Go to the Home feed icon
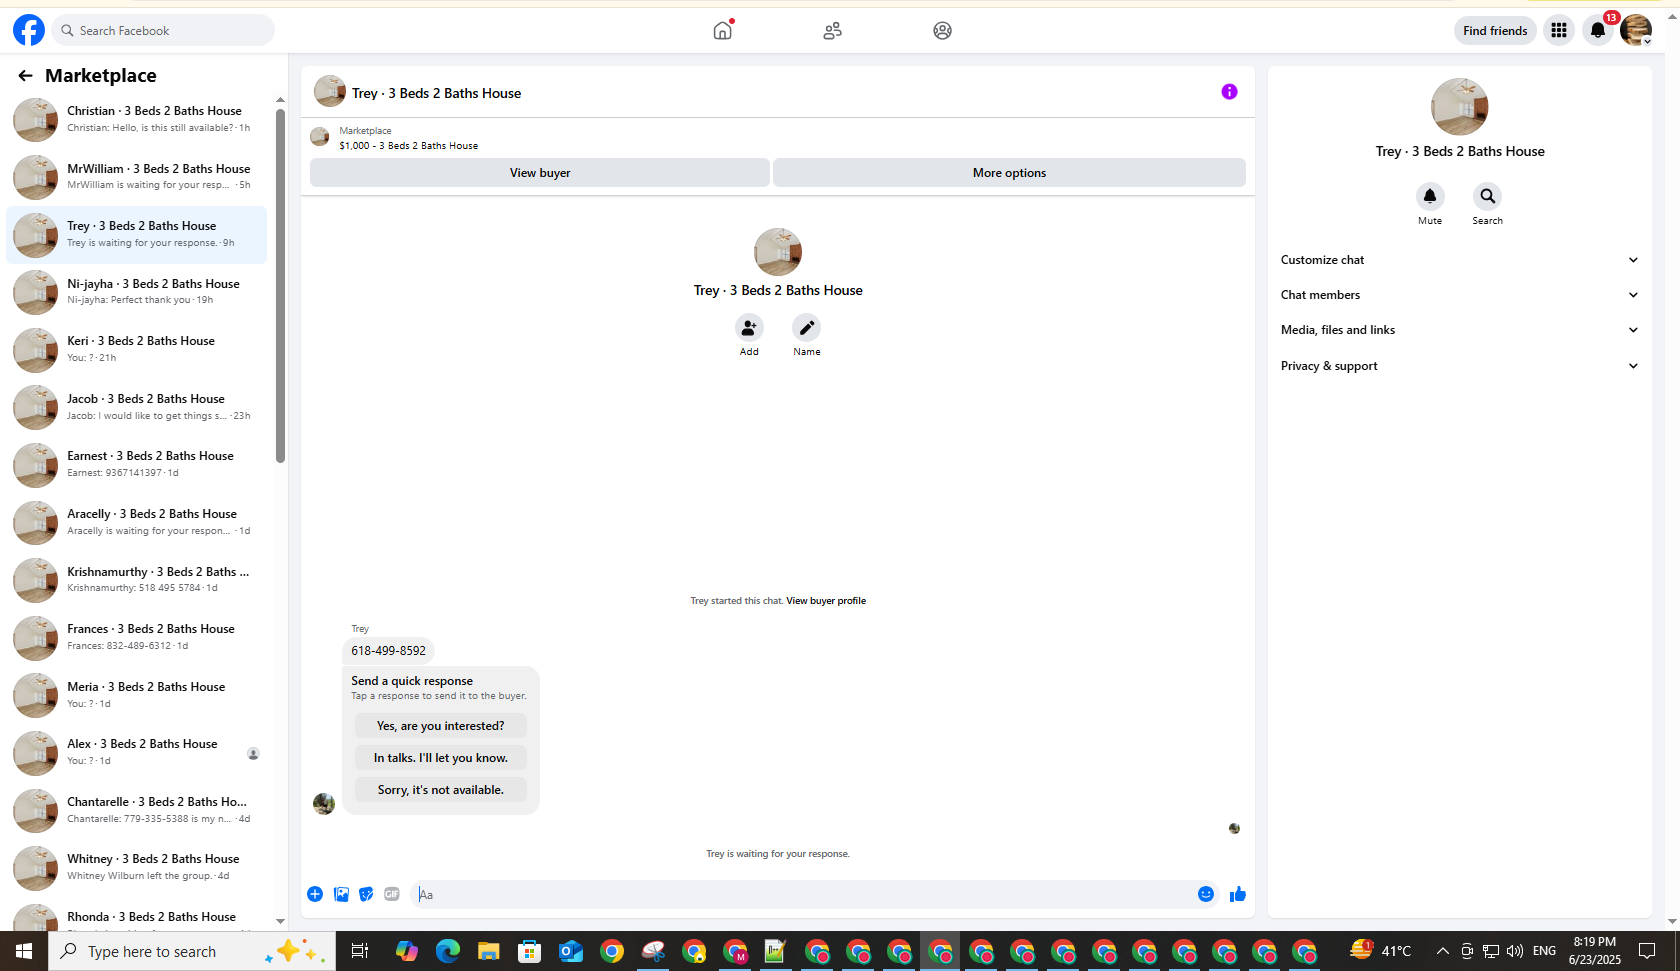 722,30
